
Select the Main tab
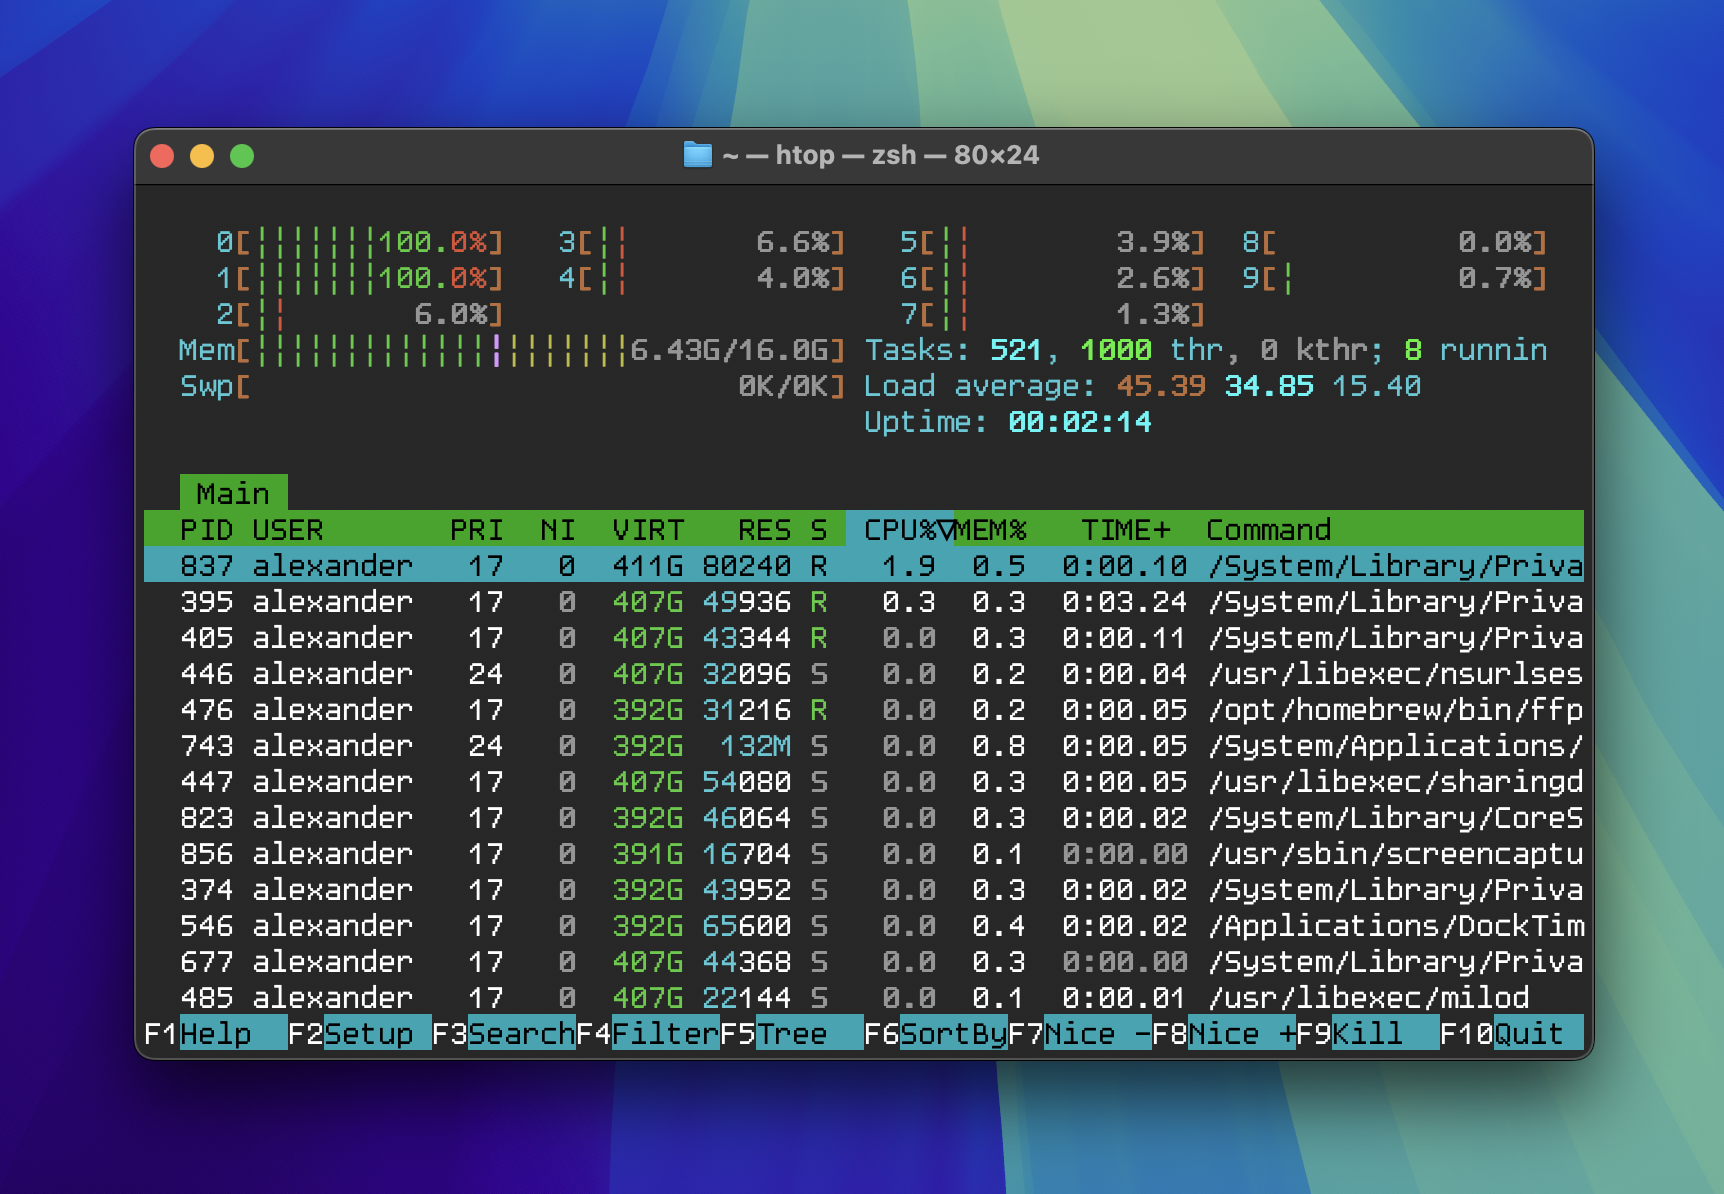(x=233, y=493)
